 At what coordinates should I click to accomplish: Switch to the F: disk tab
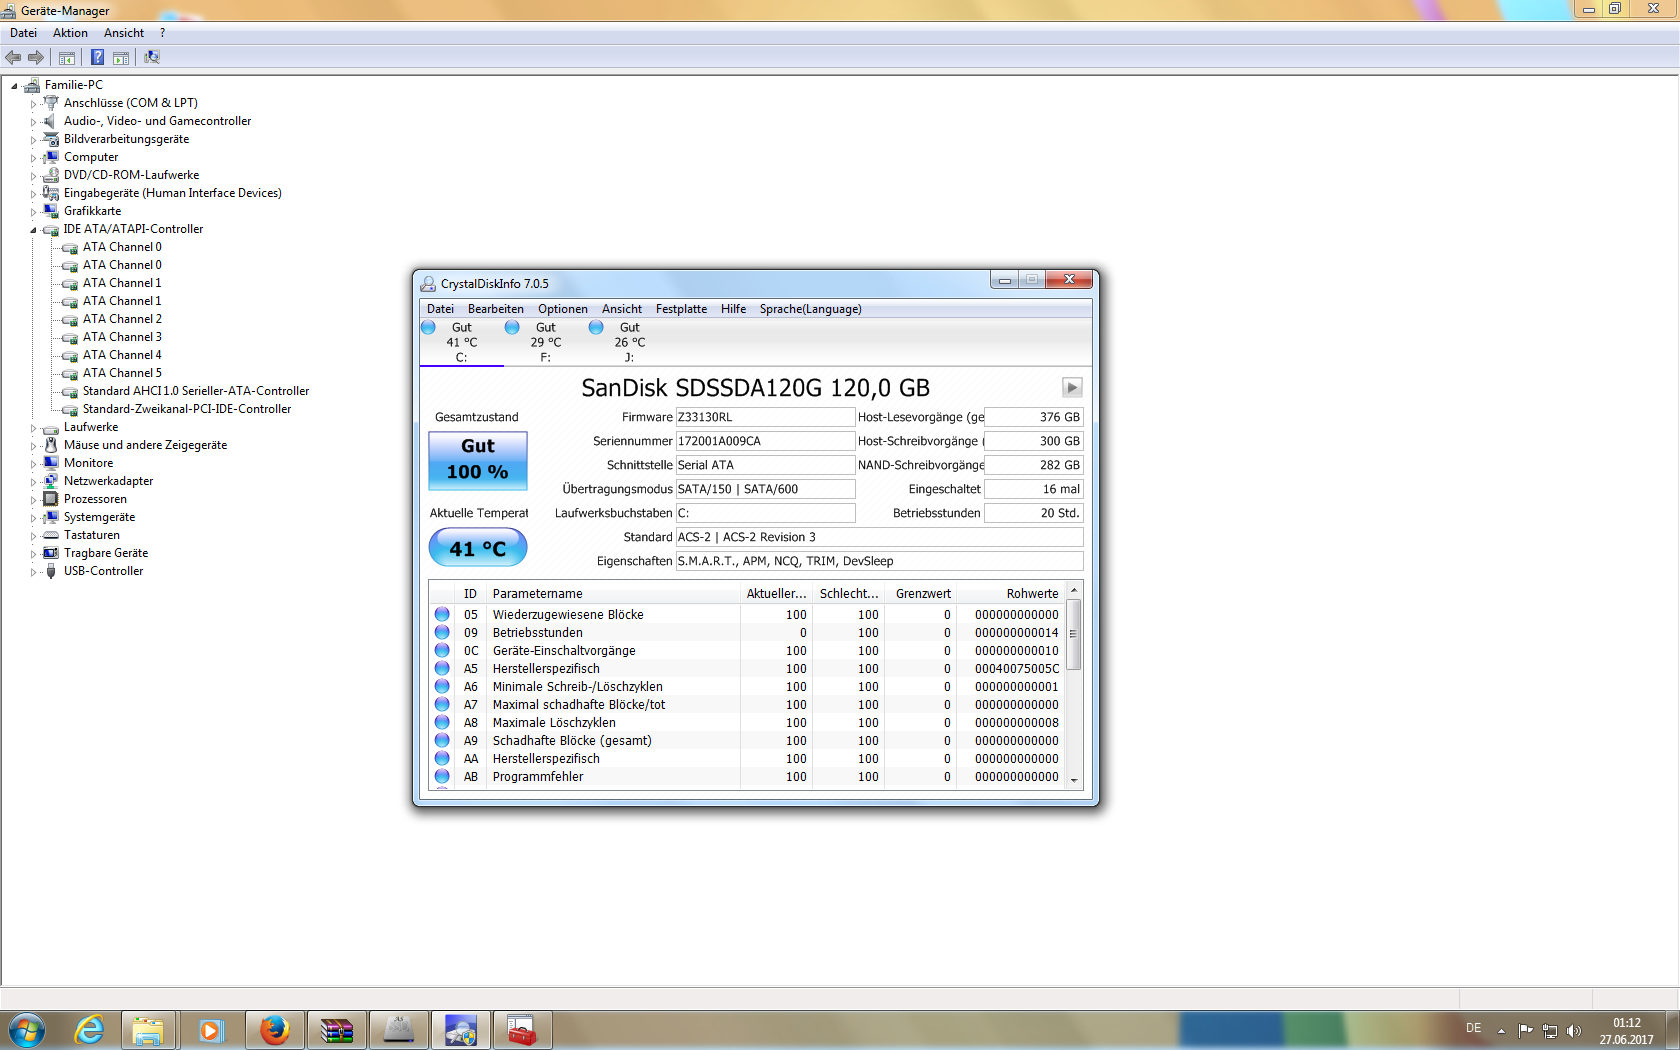tap(546, 342)
